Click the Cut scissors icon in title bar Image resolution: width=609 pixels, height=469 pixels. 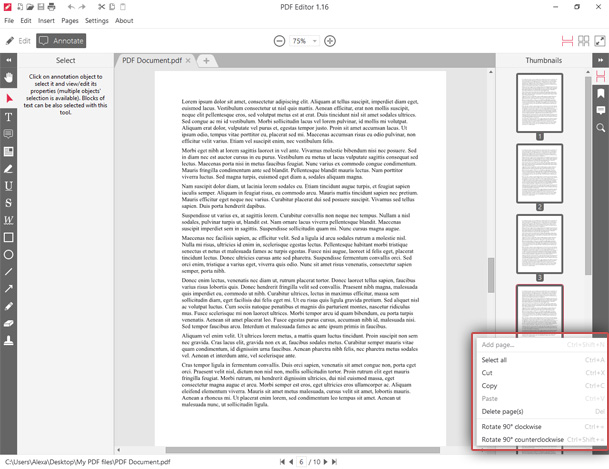(101, 7)
